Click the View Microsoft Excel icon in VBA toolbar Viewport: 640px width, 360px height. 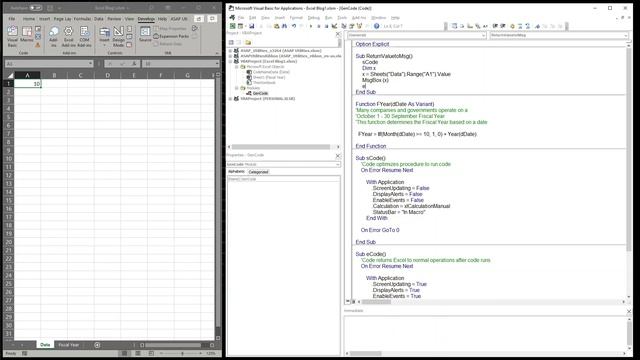(x=233, y=26)
